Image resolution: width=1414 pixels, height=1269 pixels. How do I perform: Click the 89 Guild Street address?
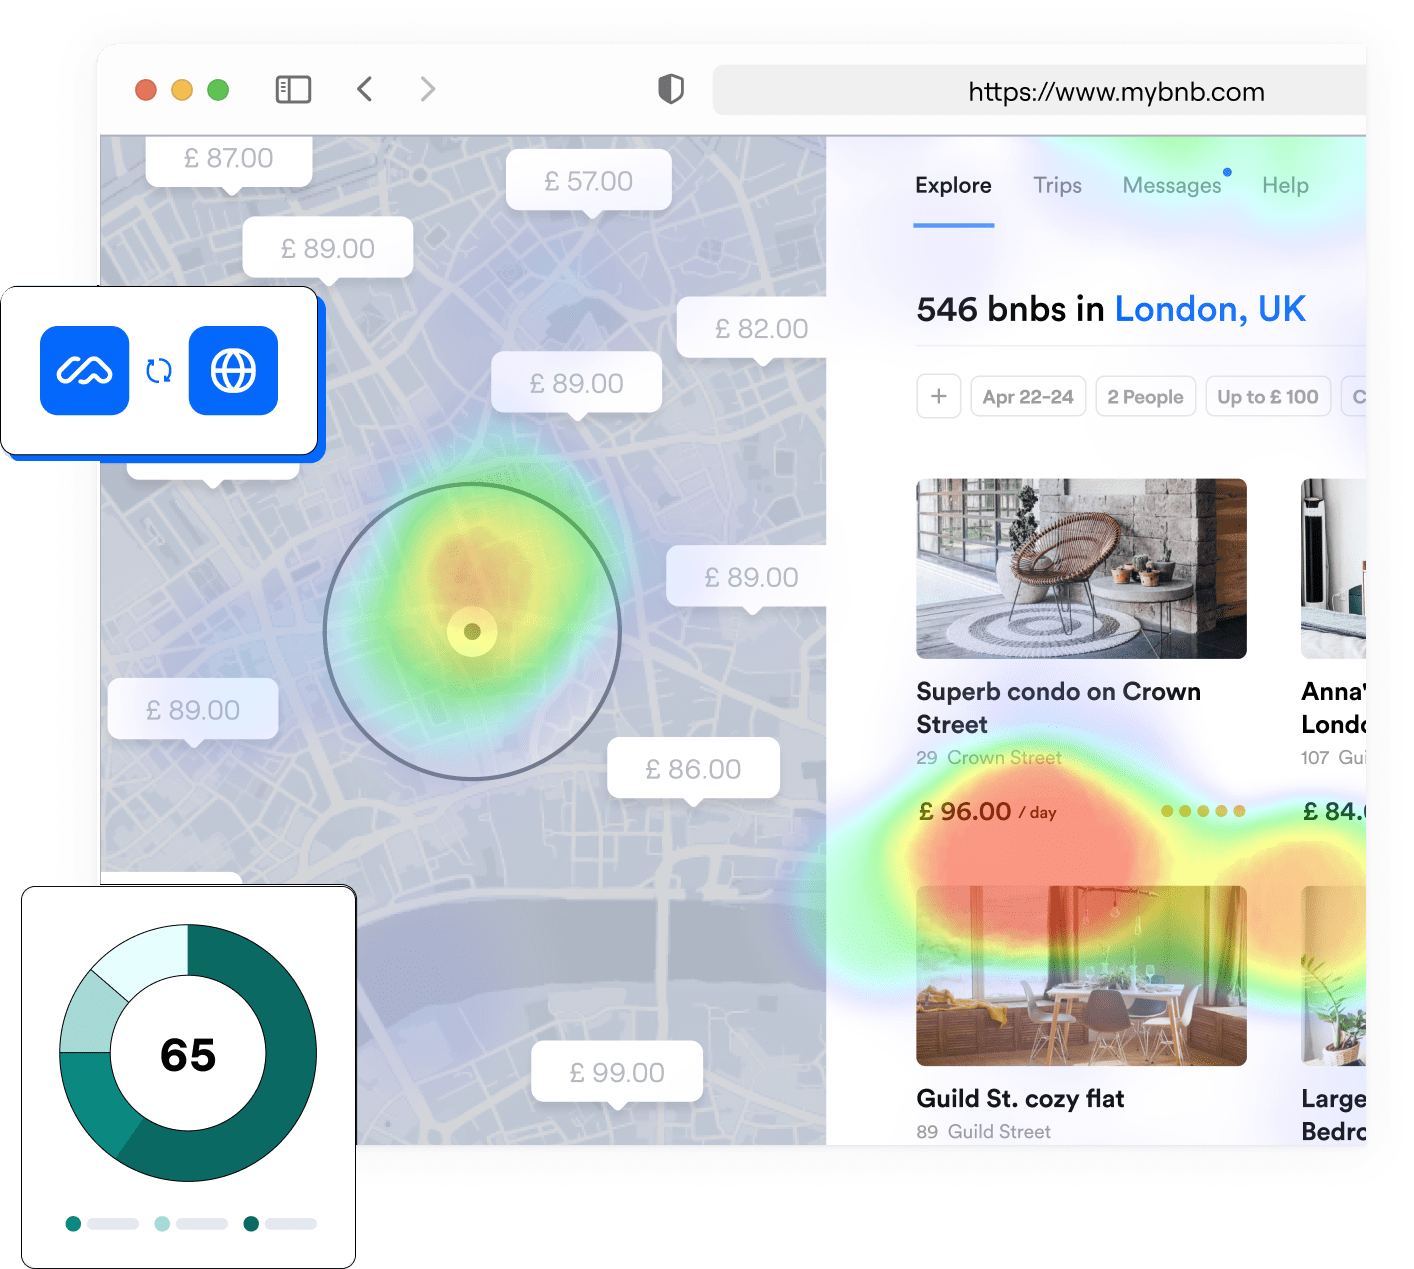[983, 1132]
